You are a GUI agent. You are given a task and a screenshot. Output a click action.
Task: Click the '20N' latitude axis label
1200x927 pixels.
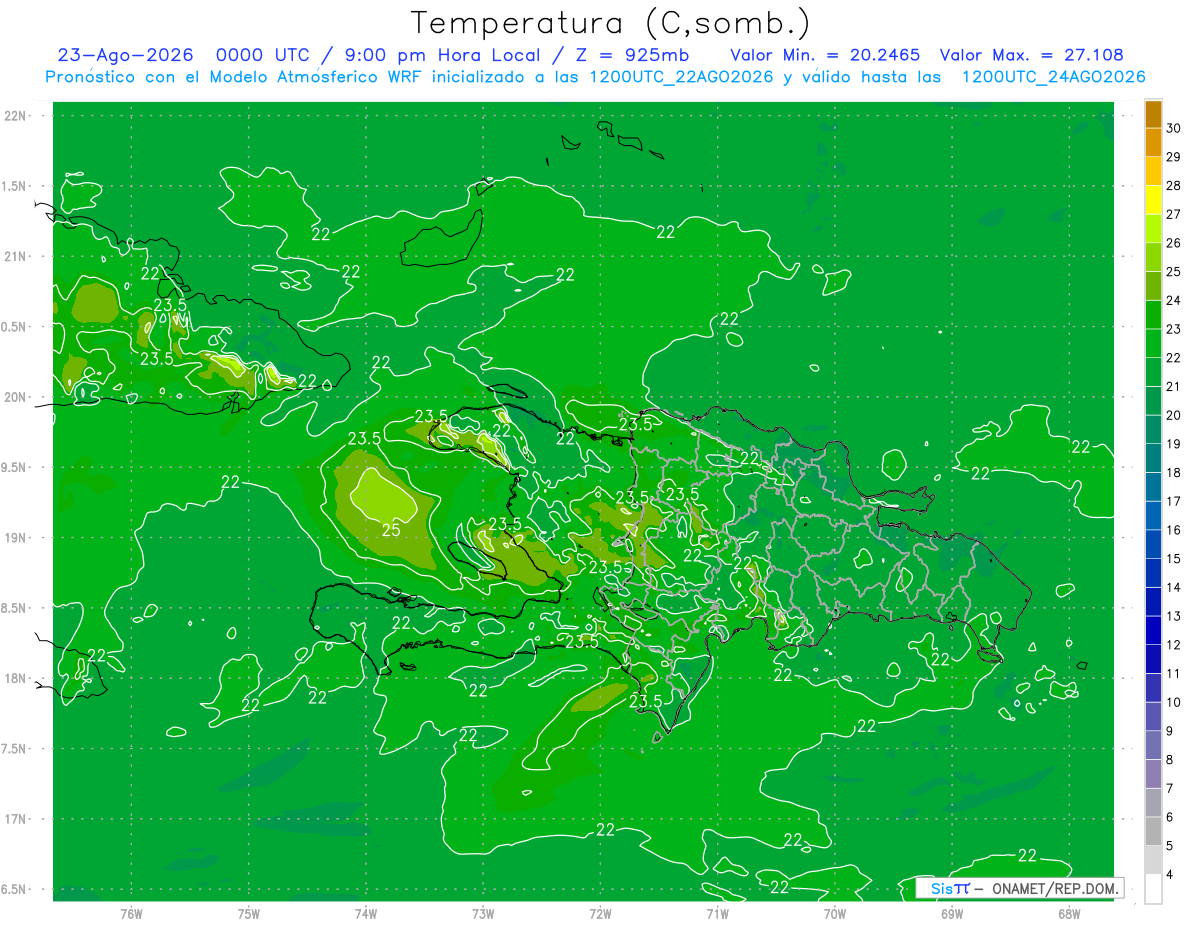pyautogui.click(x=15, y=397)
